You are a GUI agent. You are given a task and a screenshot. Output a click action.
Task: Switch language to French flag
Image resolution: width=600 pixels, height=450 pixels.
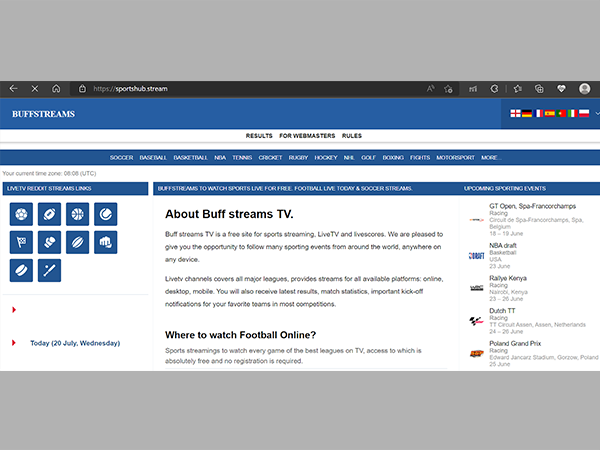[x=538, y=113]
